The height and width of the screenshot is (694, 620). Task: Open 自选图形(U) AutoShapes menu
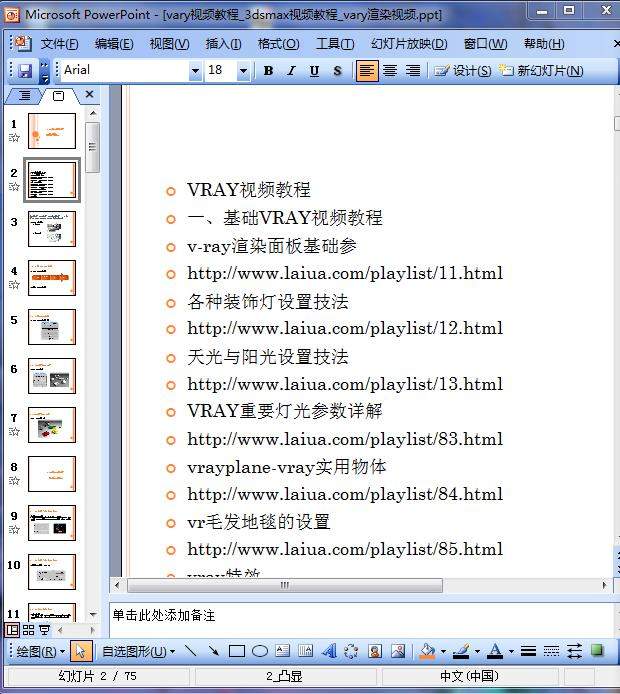[139, 652]
